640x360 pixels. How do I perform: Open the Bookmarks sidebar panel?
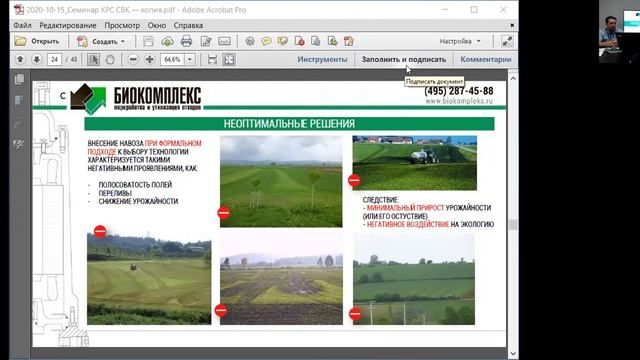click(x=19, y=100)
